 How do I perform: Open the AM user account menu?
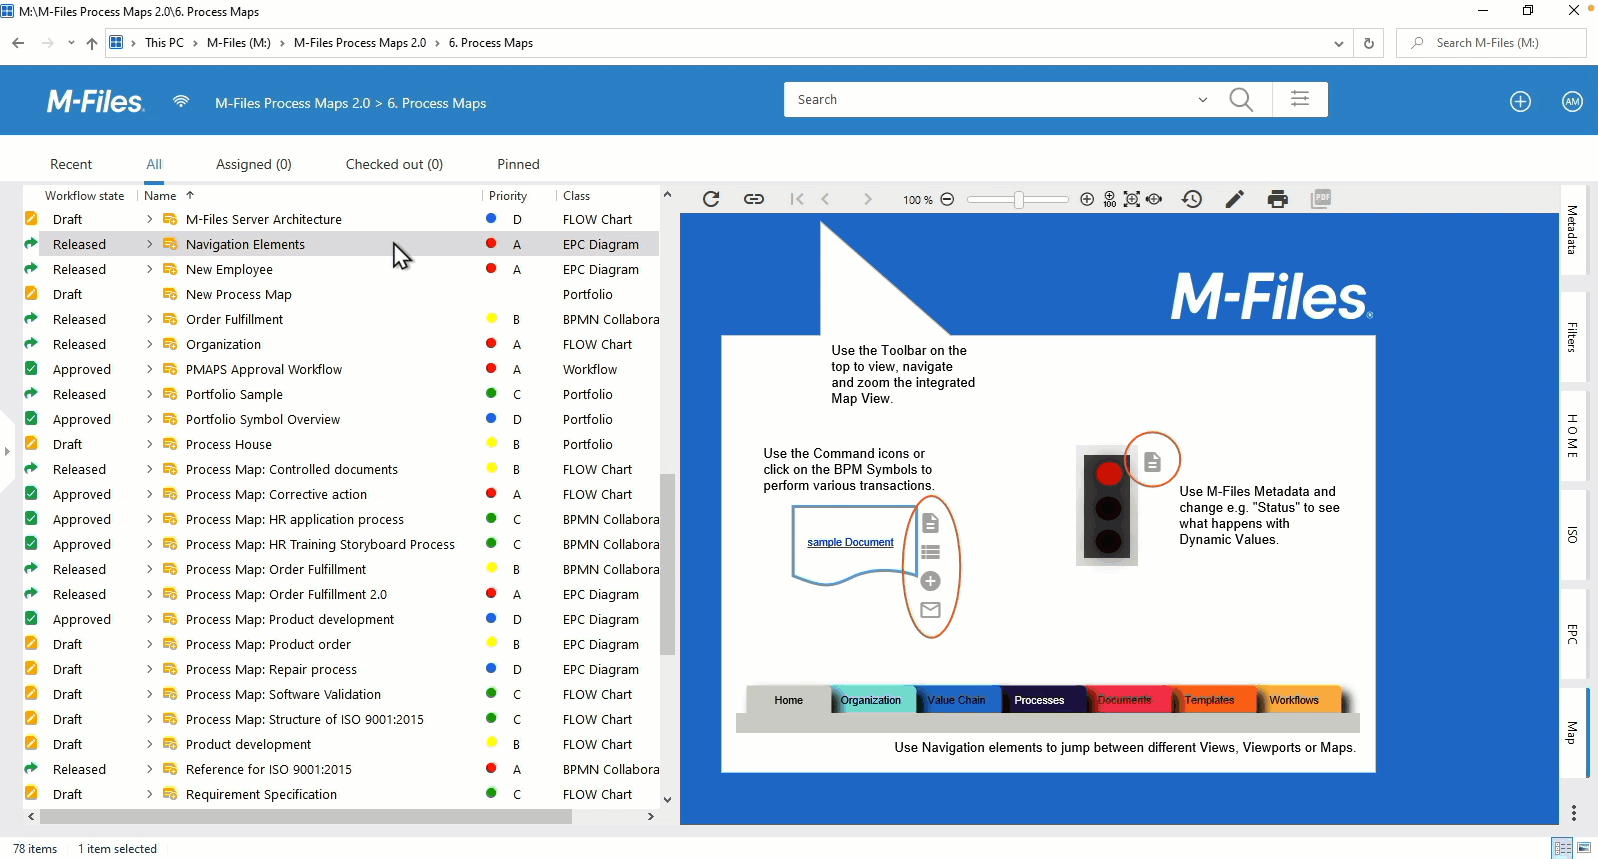tap(1572, 101)
